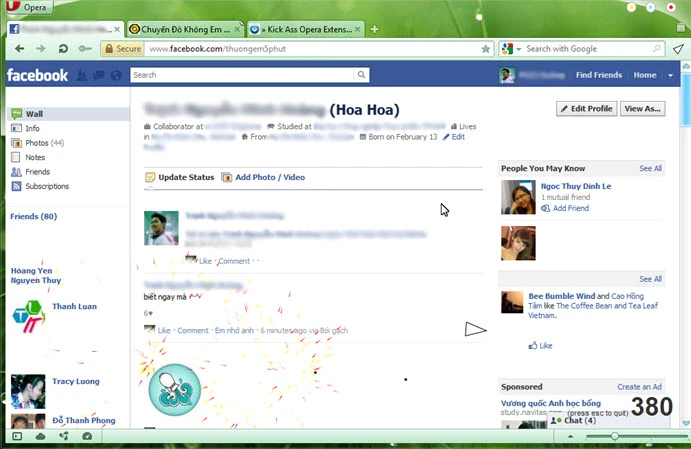This screenshot has width=691, height=449.
Task: Open the Find Friends link
Action: coord(598,75)
